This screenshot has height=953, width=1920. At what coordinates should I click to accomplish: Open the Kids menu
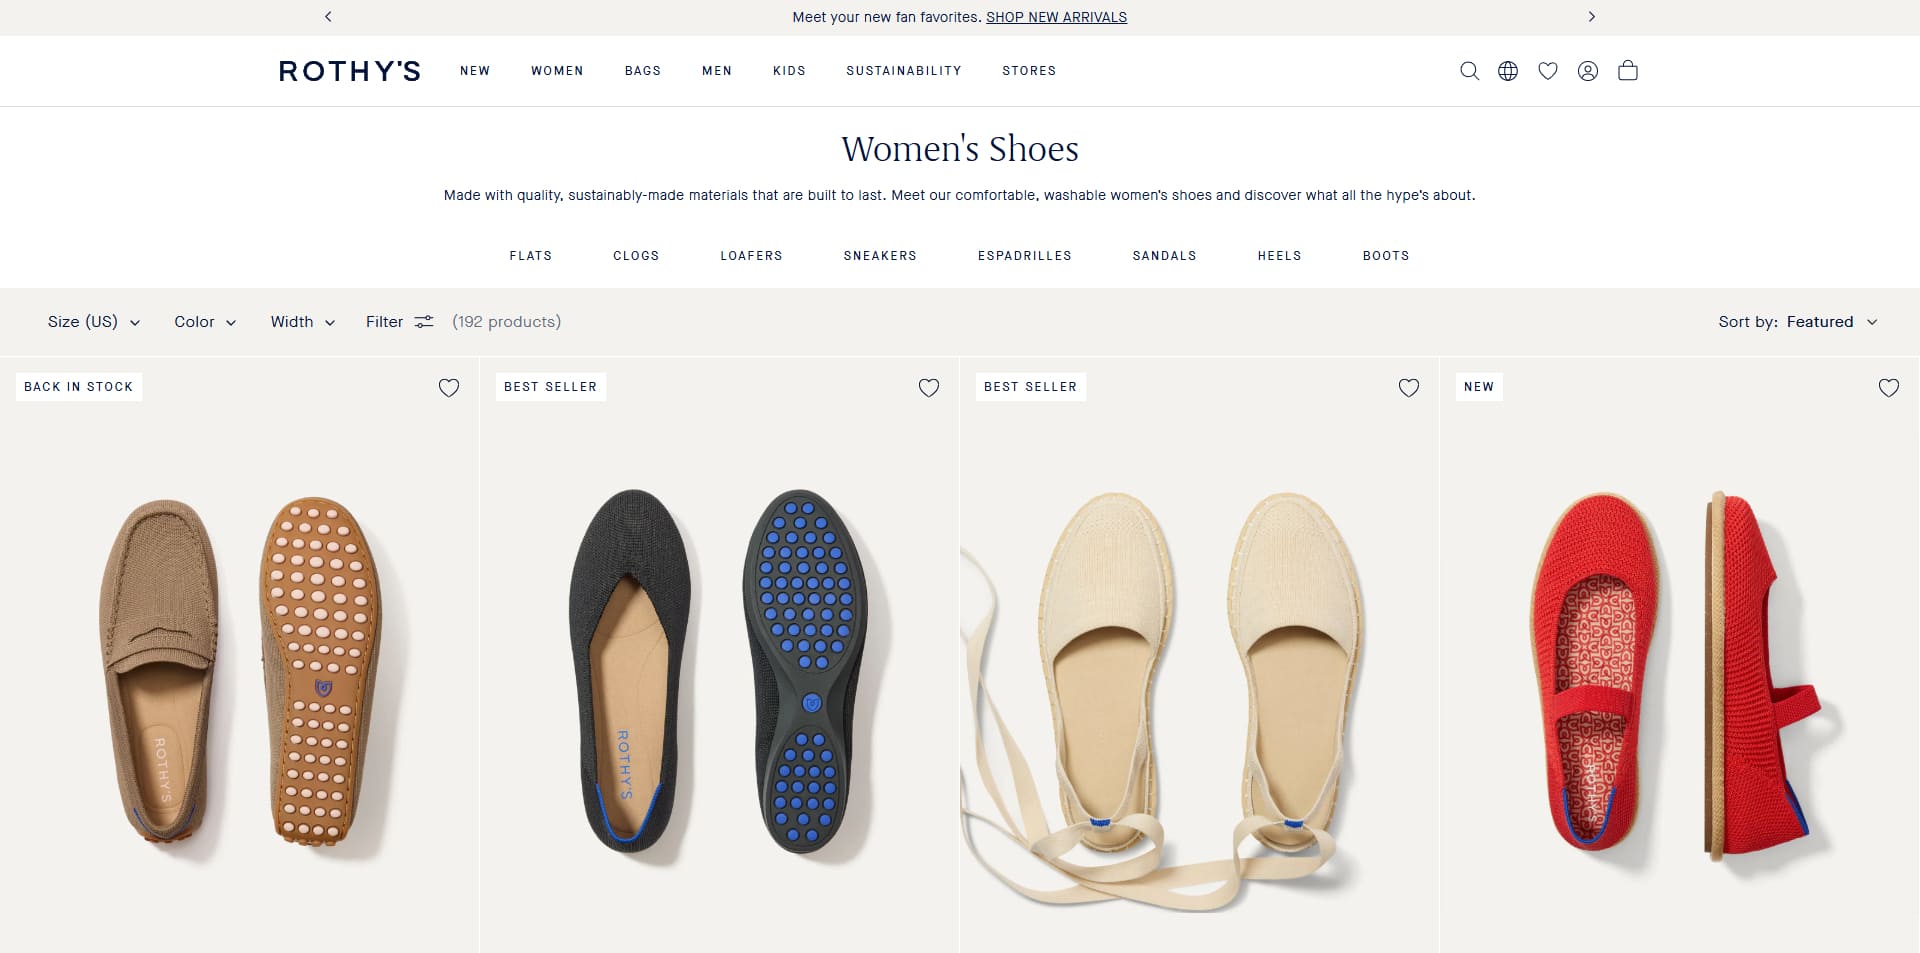[x=789, y=71]
